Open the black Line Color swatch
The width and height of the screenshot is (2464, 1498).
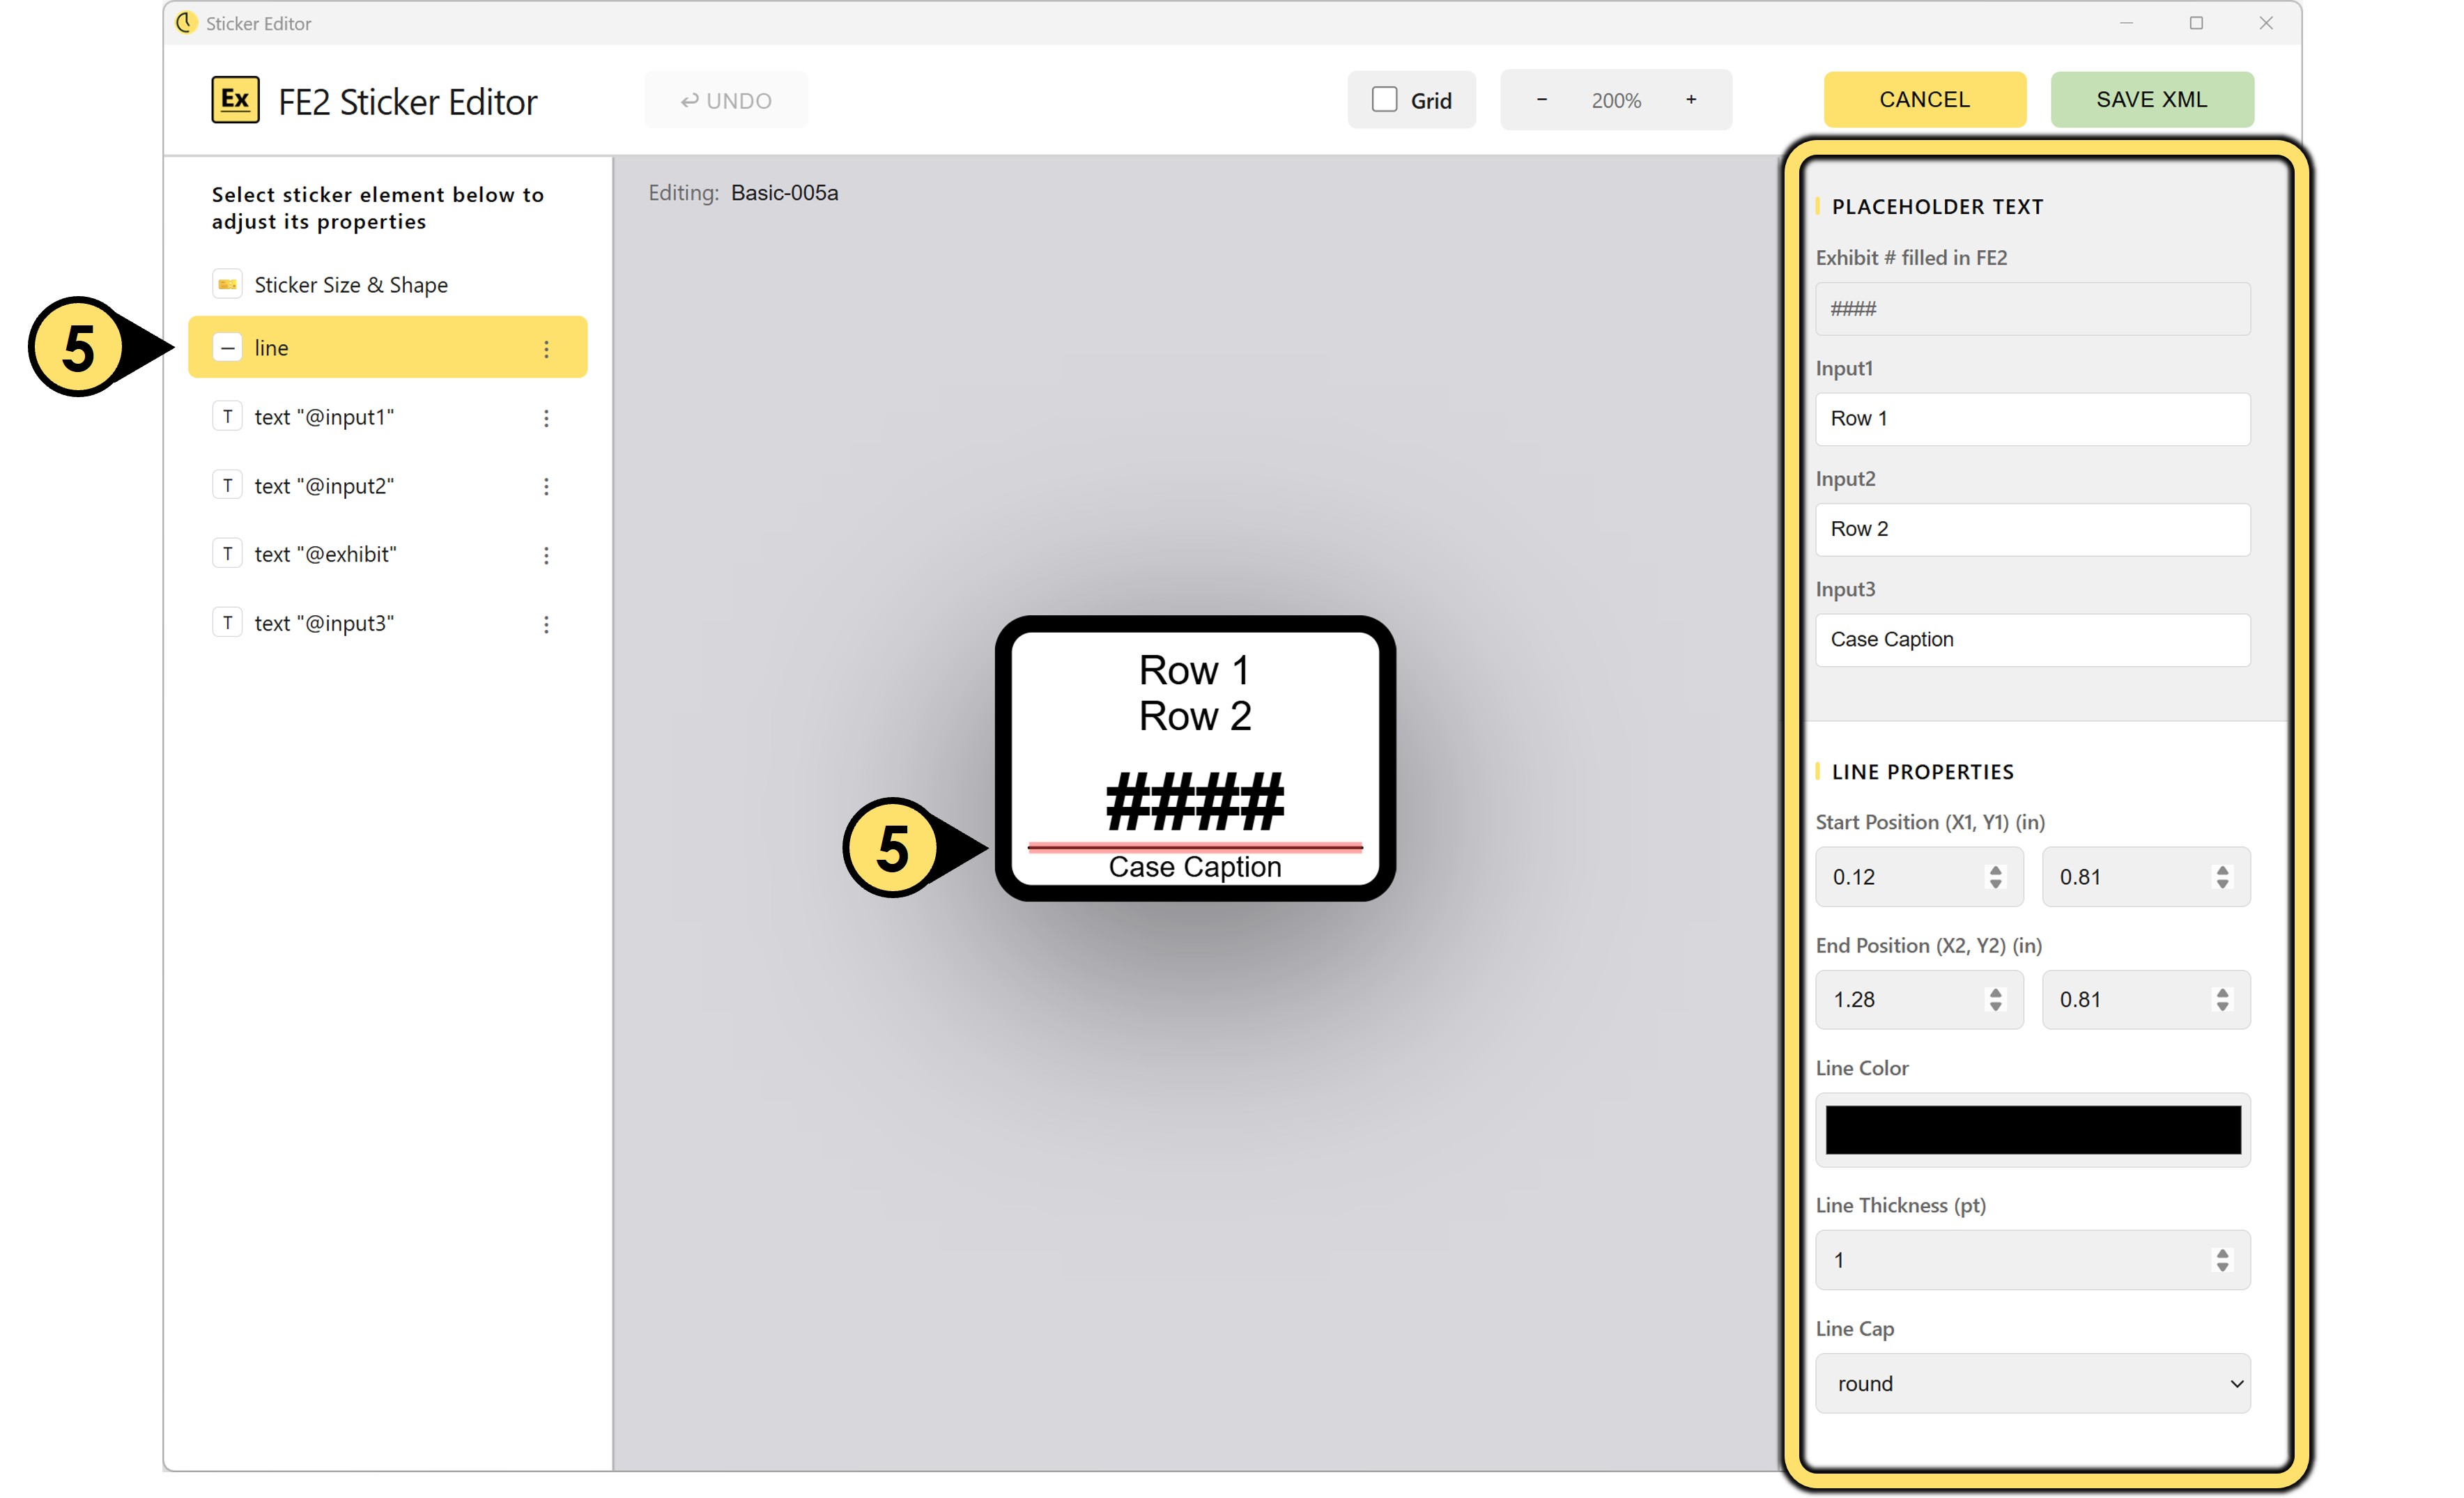2032,1130
